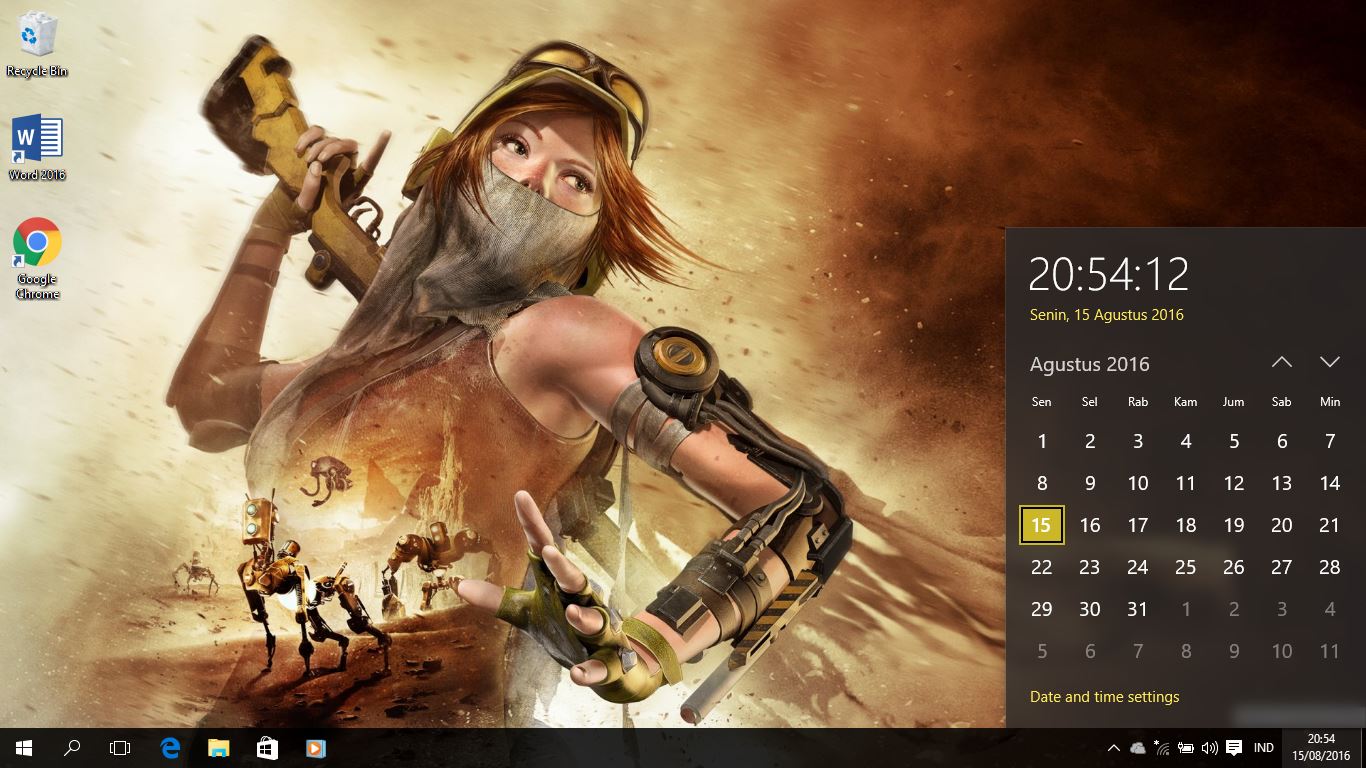Switch input language via IND indicator
1366x768 pixels.
[x=1264, y=748]
